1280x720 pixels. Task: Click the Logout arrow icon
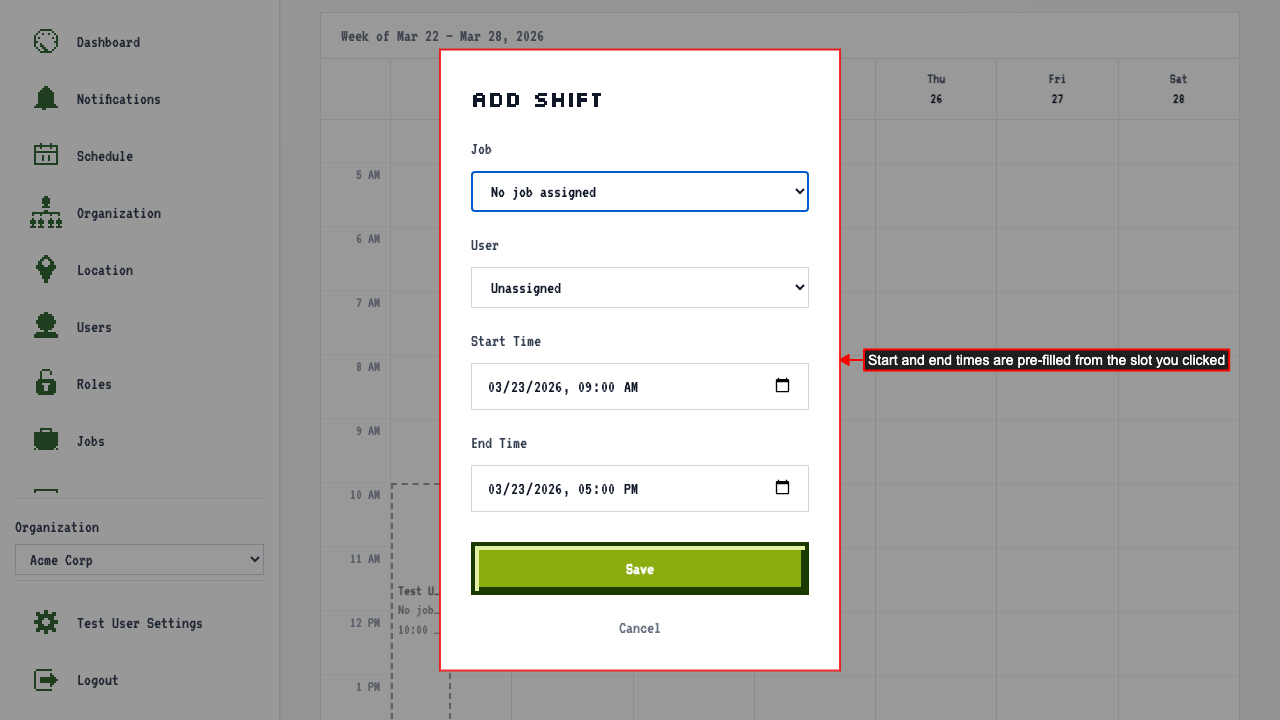click(x=46, y=679)
